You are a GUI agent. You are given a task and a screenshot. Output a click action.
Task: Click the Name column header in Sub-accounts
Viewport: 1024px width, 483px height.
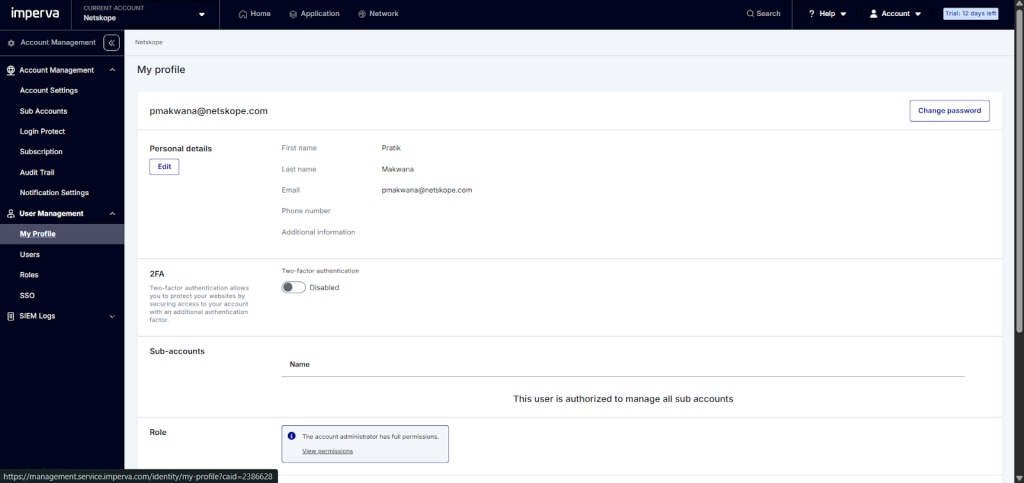pos(300,364)
